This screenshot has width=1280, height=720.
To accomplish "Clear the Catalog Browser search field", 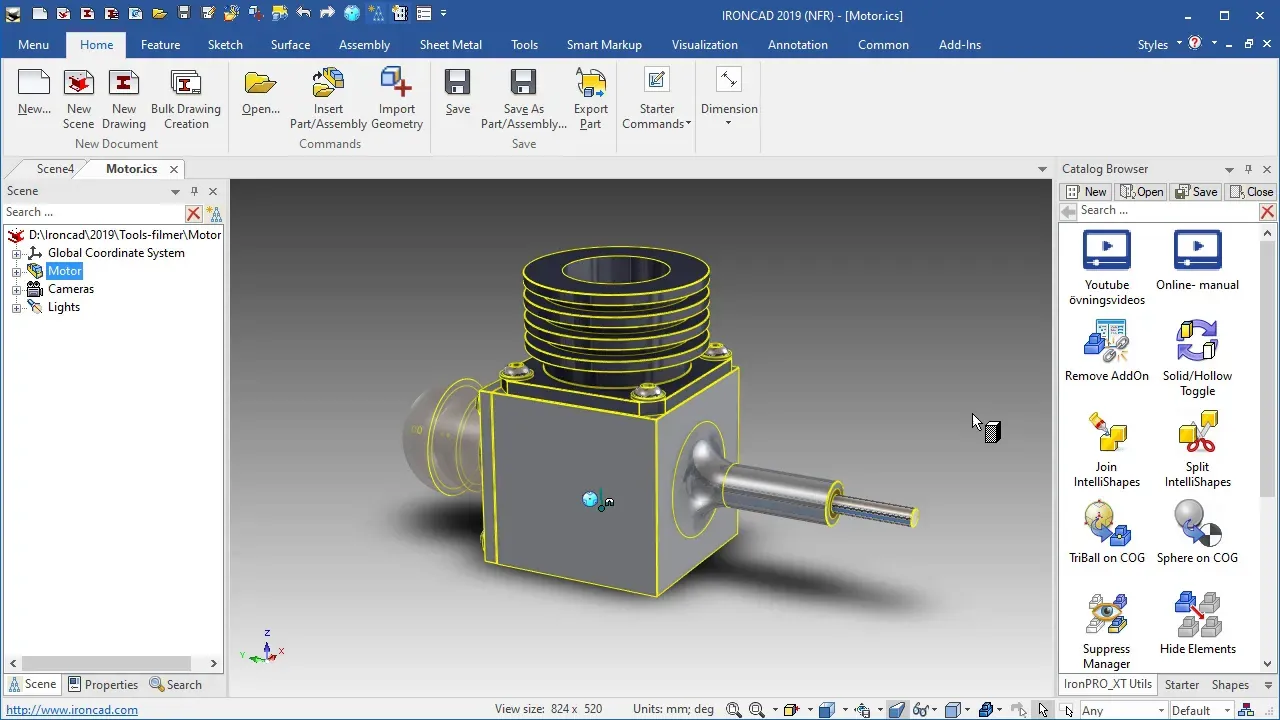I will 1267,211.
